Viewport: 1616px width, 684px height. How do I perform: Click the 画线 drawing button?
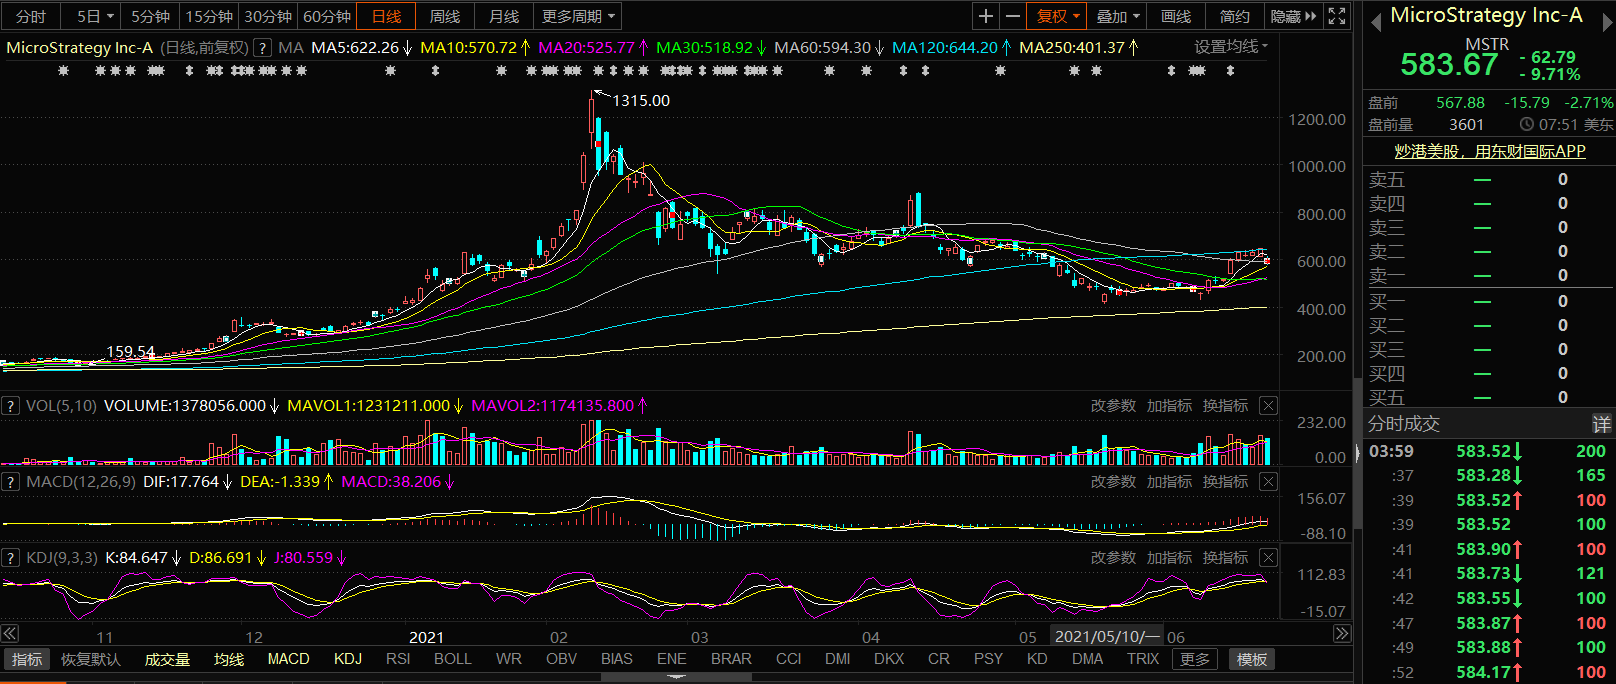[1176, 16]
